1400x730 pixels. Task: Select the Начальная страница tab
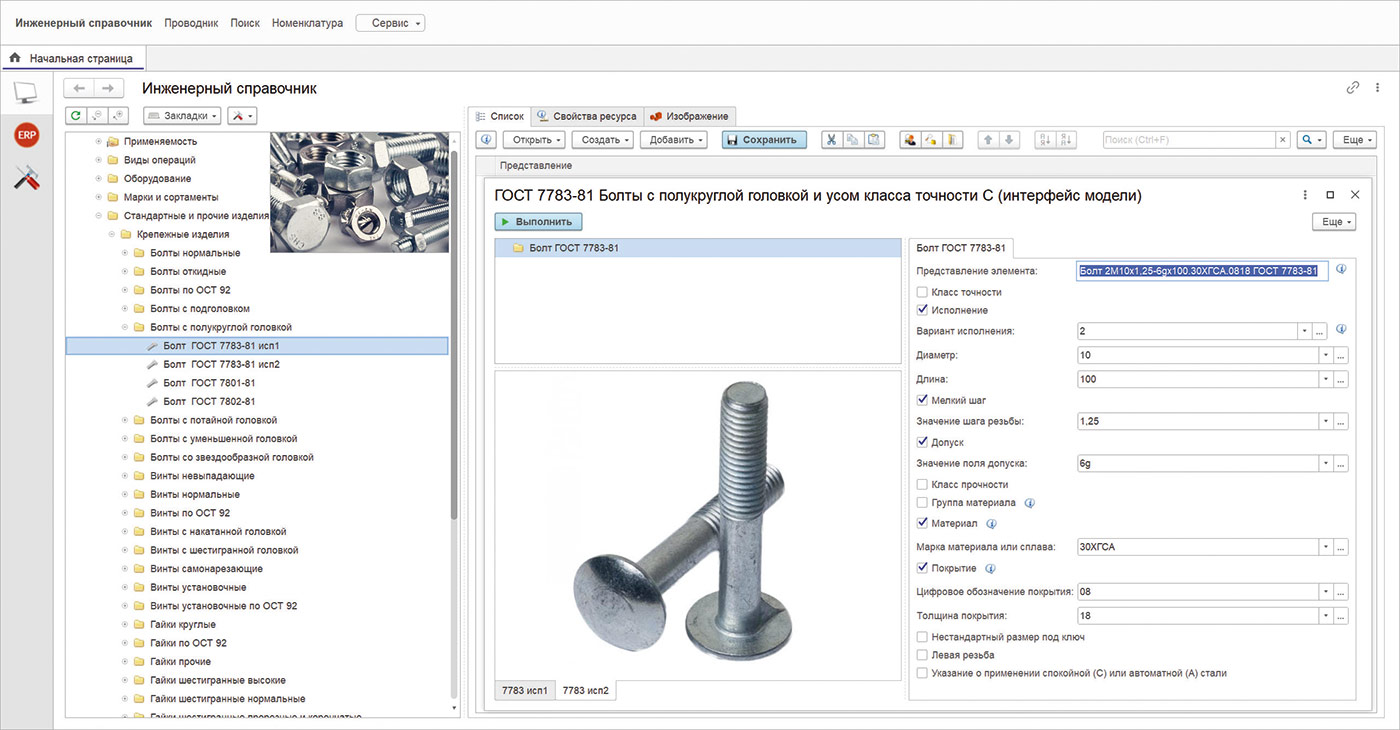click(x=73, y=58)
